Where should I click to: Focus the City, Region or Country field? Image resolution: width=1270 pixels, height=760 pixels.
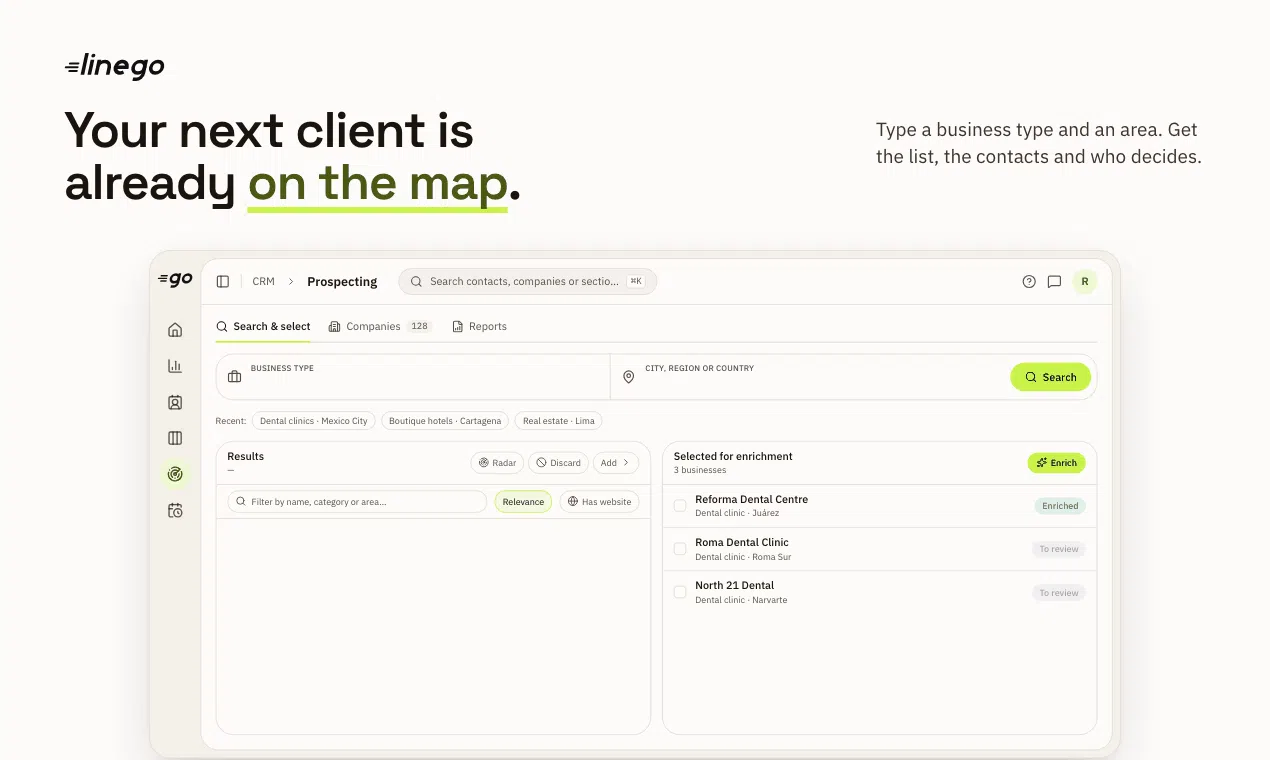click(x=810, y=377)
